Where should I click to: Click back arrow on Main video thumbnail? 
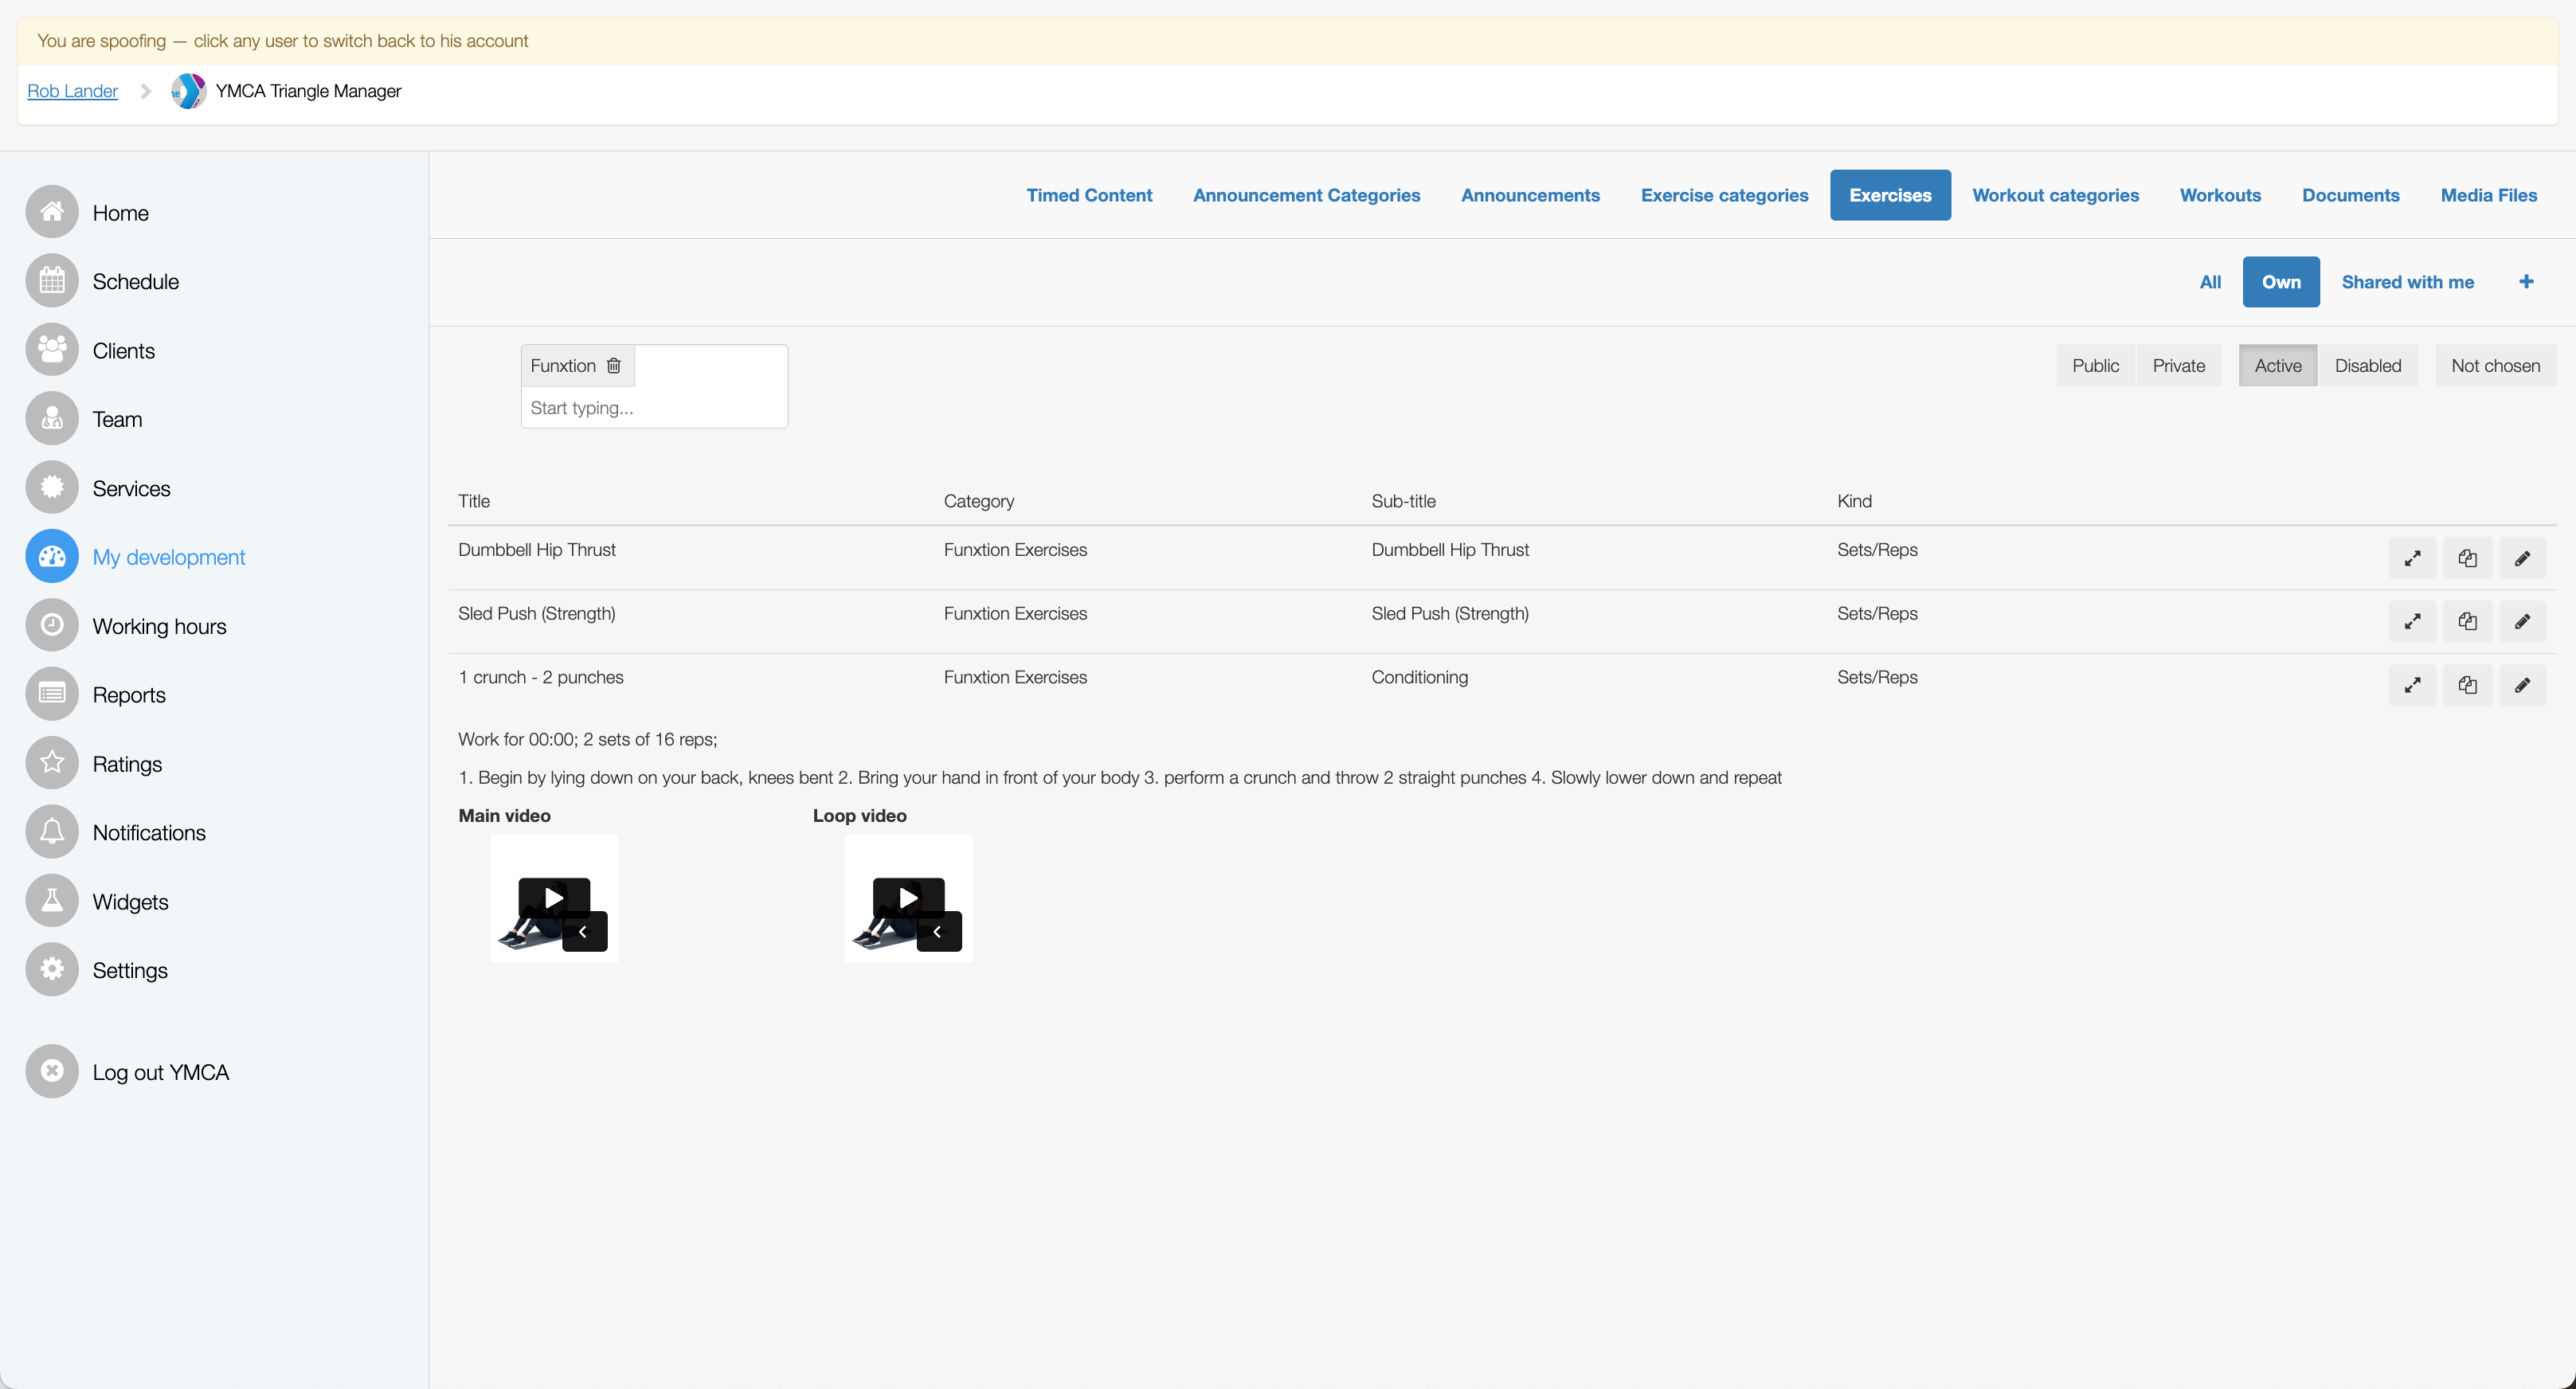(584, 932)
